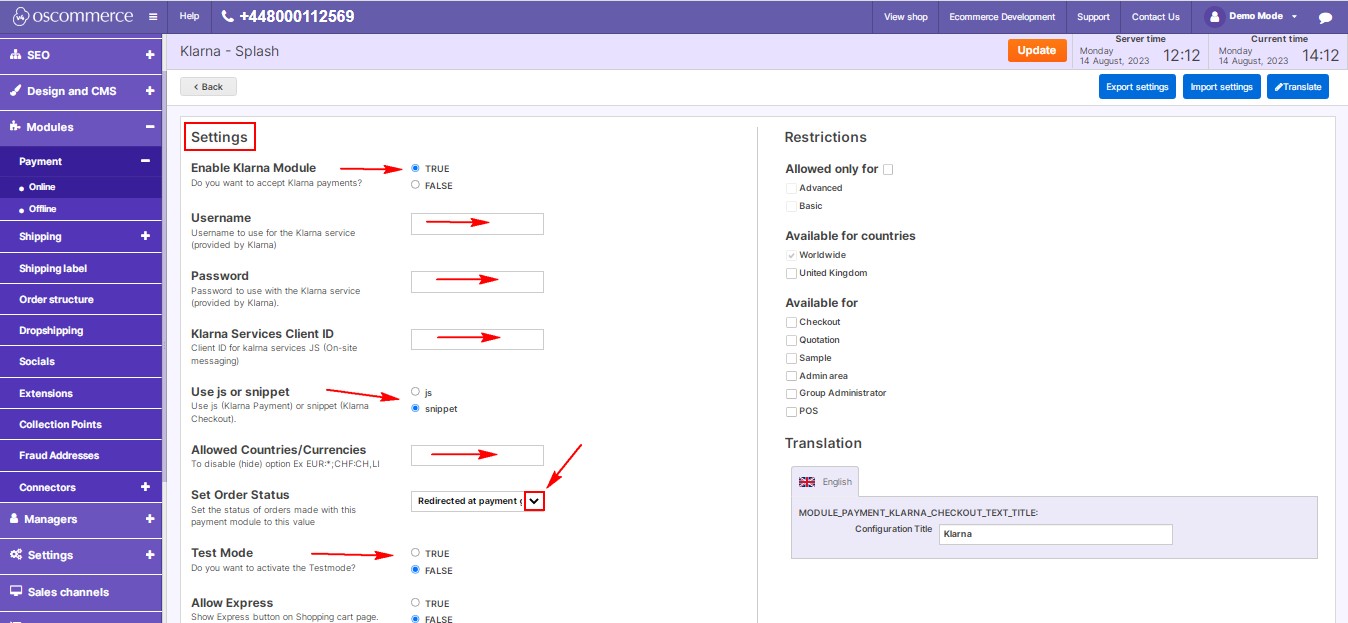Expand Design and CMS section

pyautogui.click(x=149, y=91)
